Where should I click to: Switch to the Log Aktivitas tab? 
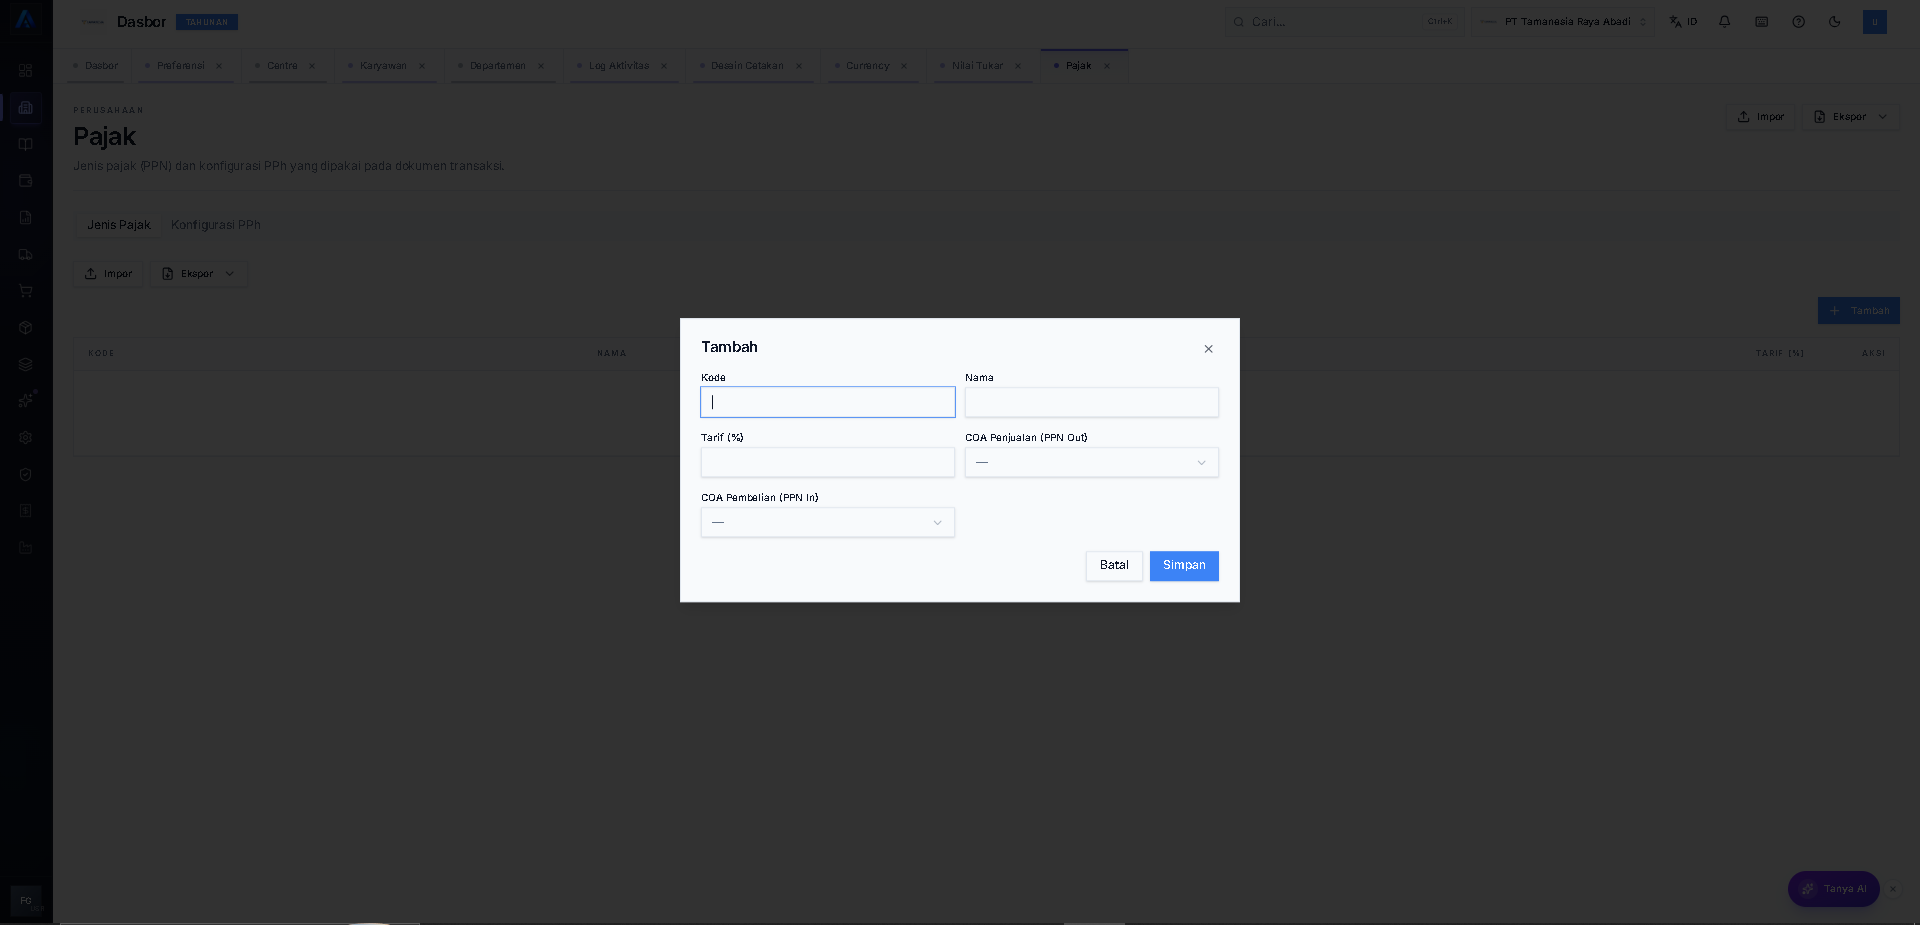point(618,66)
